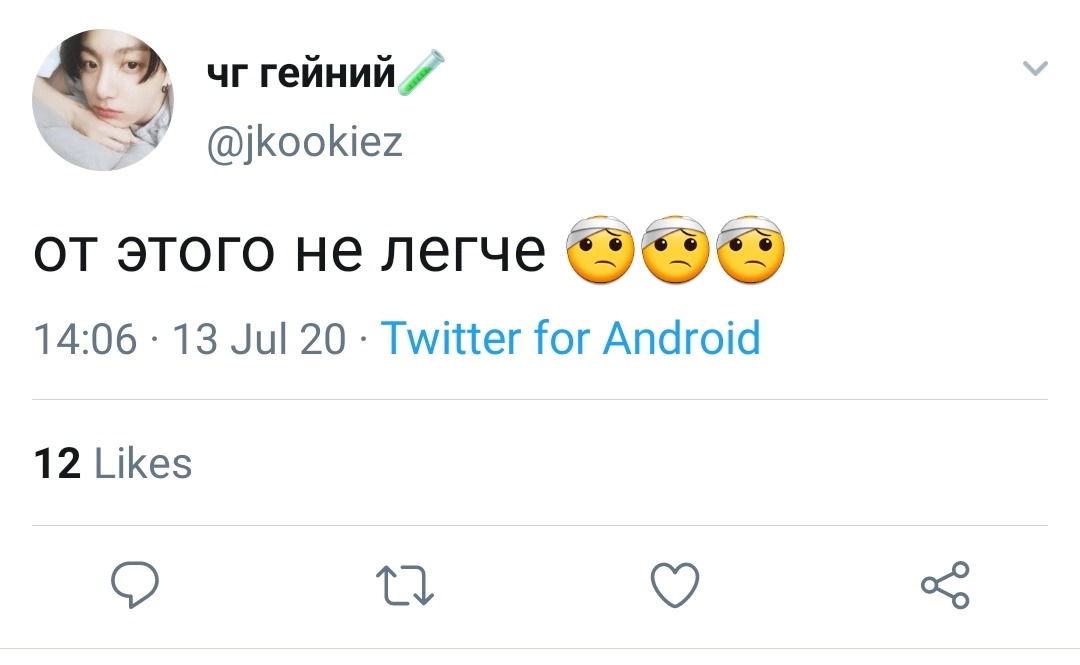Screen dimensions: 1080x665
Task: Click the word Likes label
Action: tap(143, 463)
